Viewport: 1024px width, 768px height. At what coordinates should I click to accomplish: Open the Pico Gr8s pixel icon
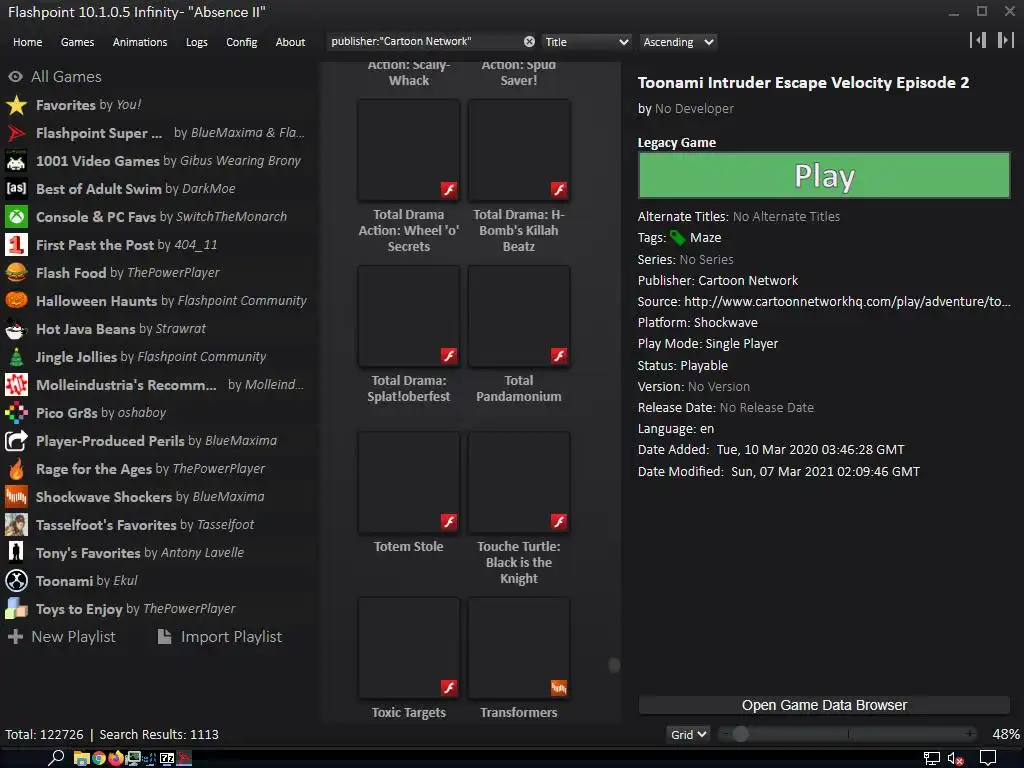(16, 413)
